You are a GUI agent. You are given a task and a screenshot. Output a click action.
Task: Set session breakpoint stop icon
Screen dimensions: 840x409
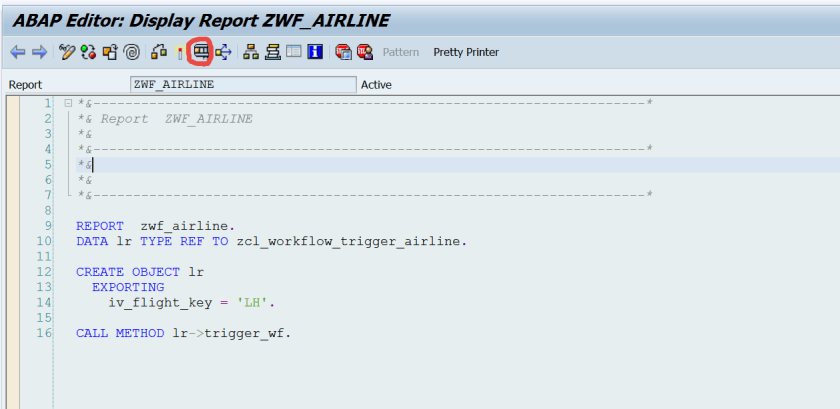(343, 52)
